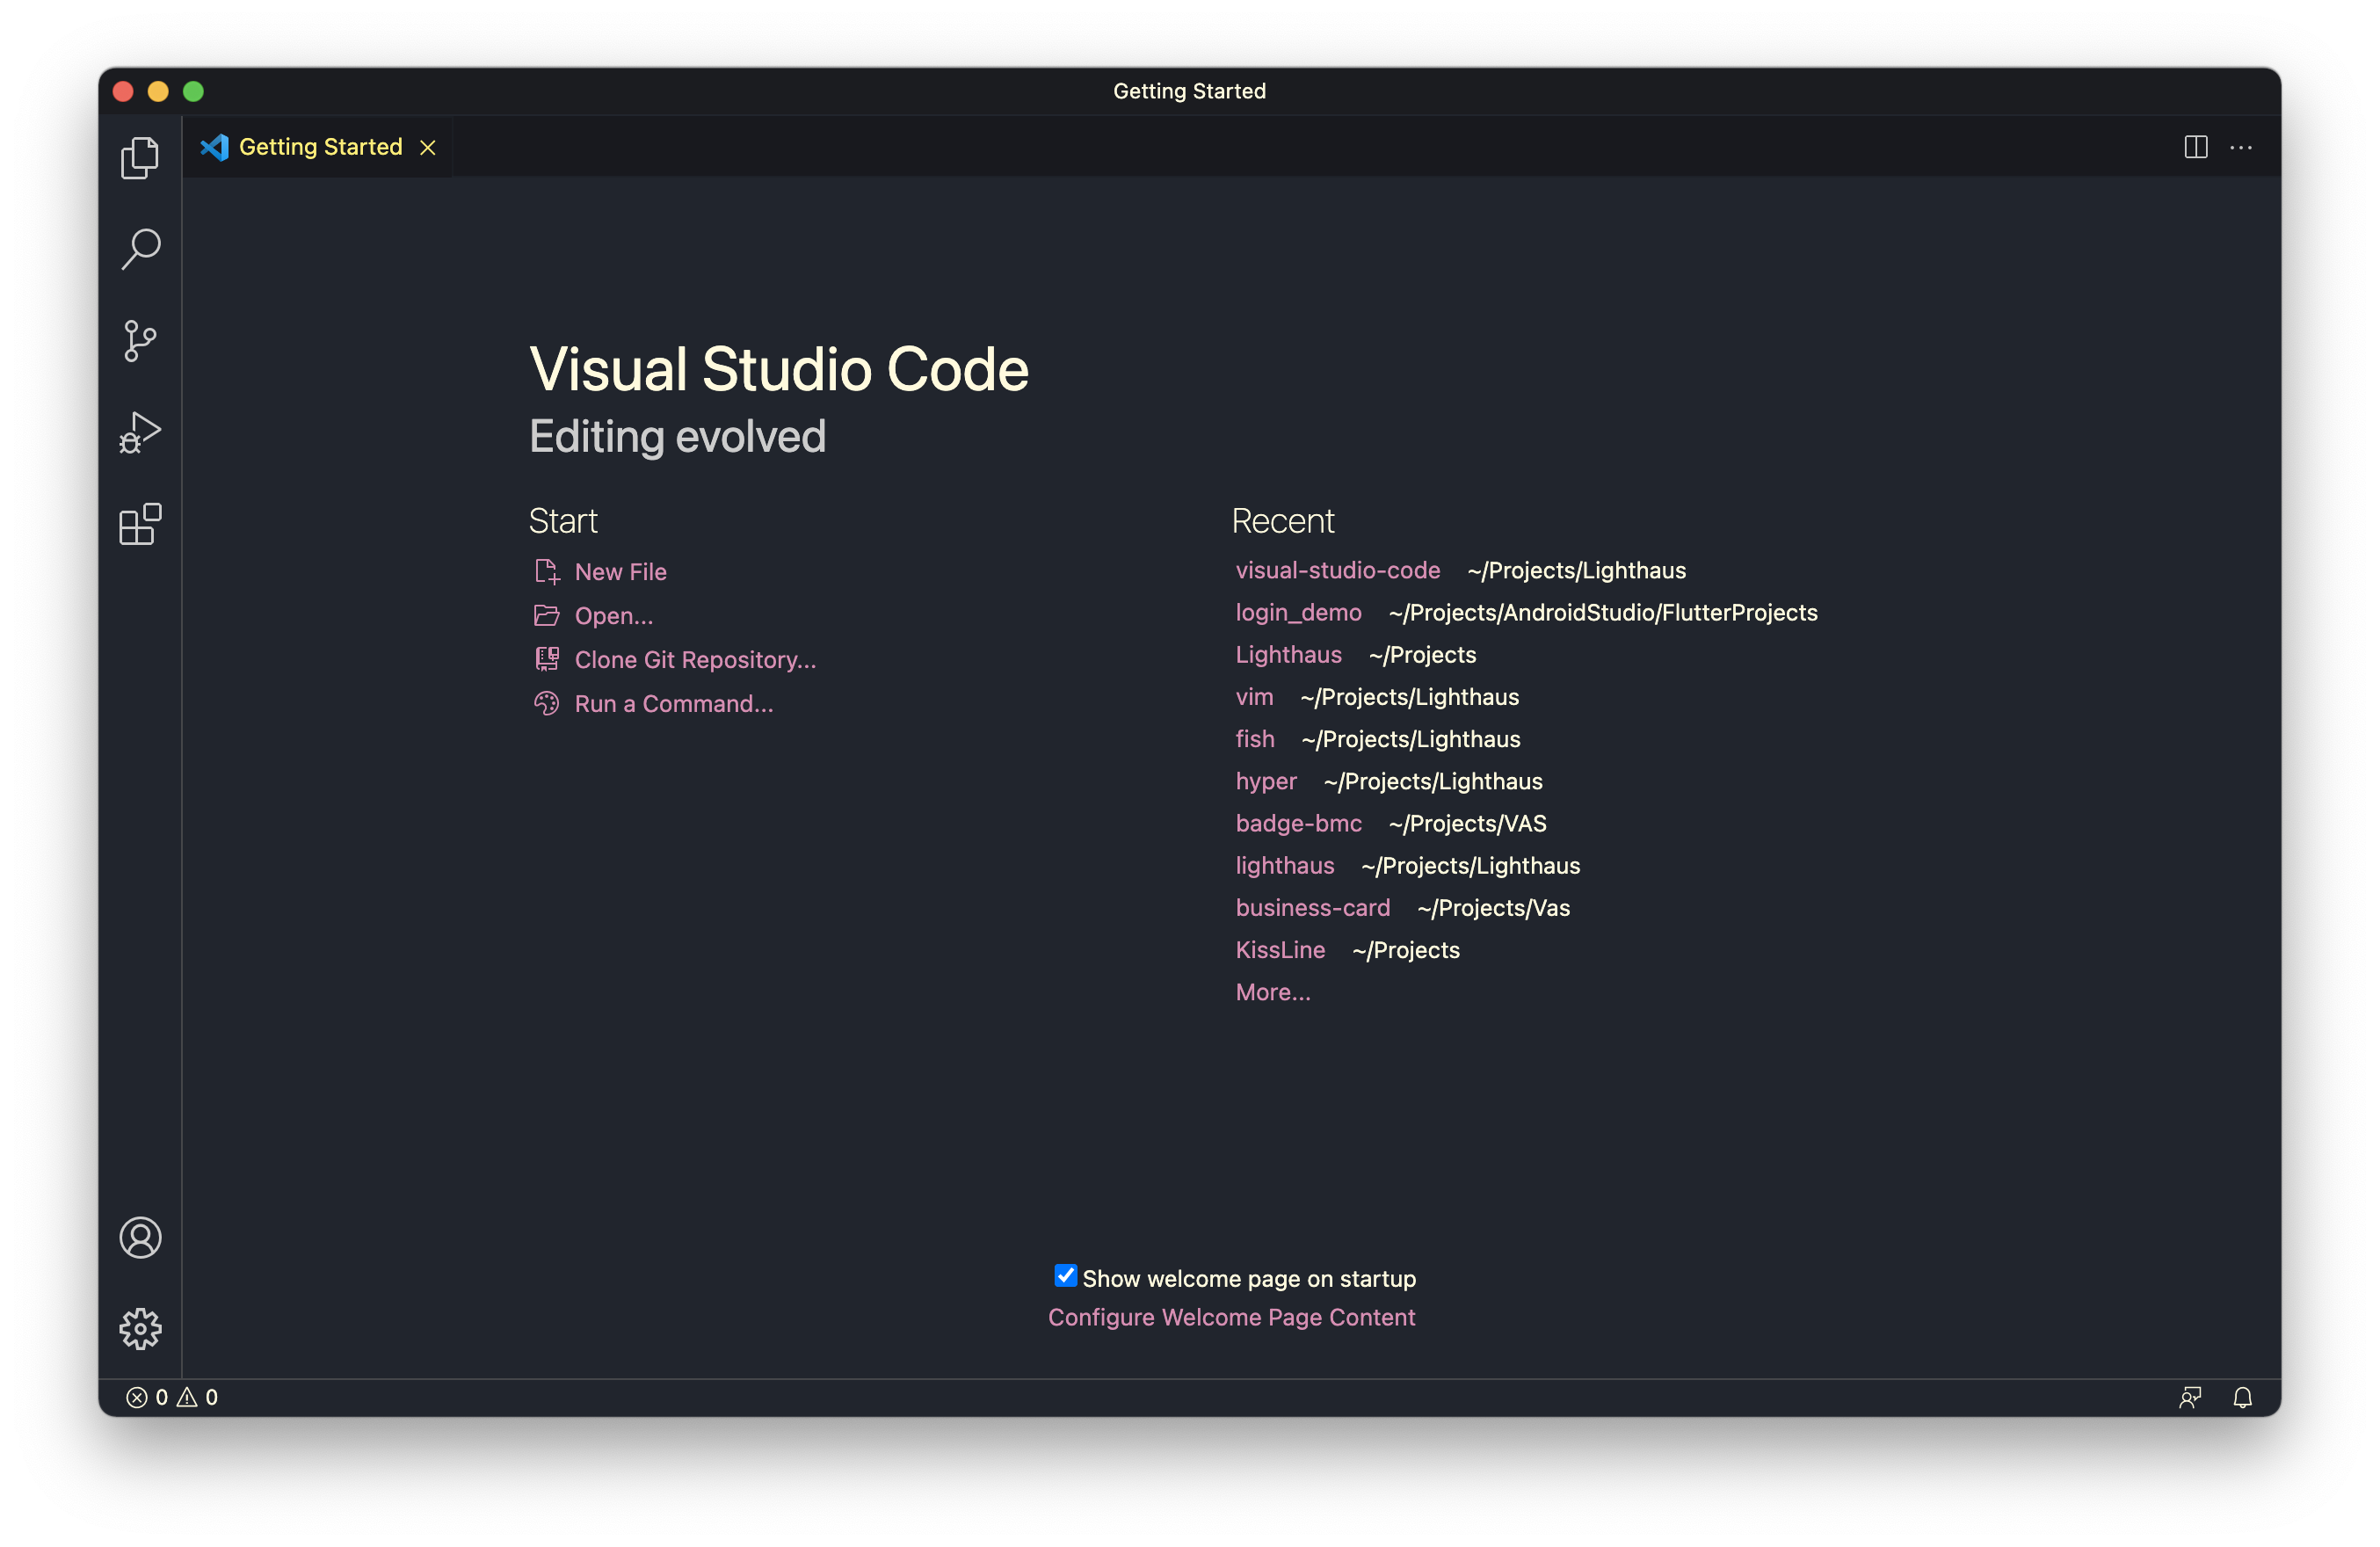Click the New File link
This screenshot has width=2380, height=1547.
pos(620,572)
